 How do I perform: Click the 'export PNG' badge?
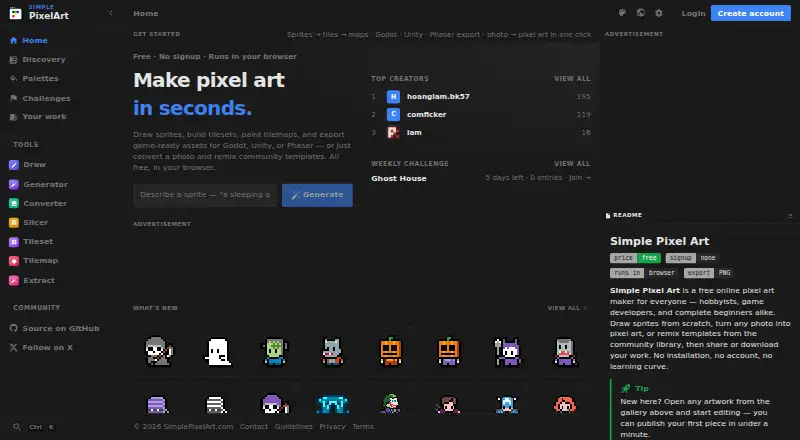tap(709, 273)
